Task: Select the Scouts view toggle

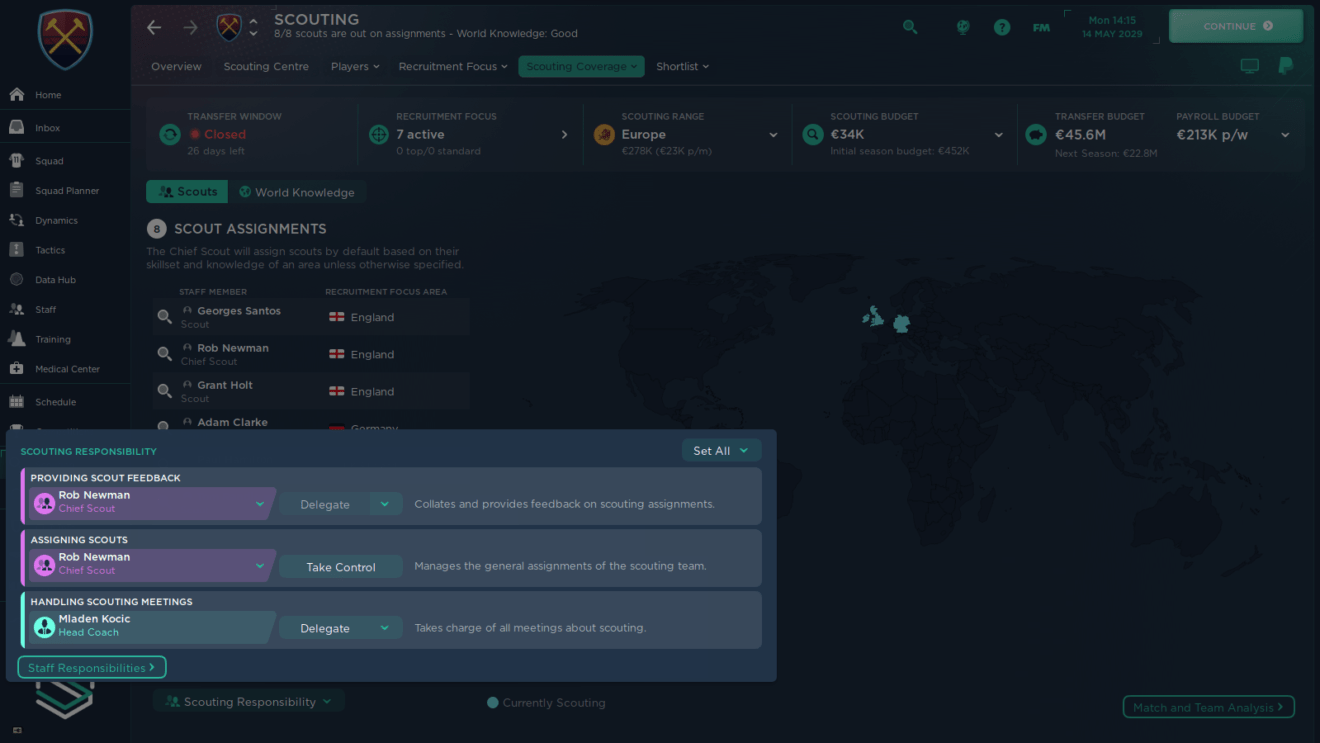Action: (187, 192)
